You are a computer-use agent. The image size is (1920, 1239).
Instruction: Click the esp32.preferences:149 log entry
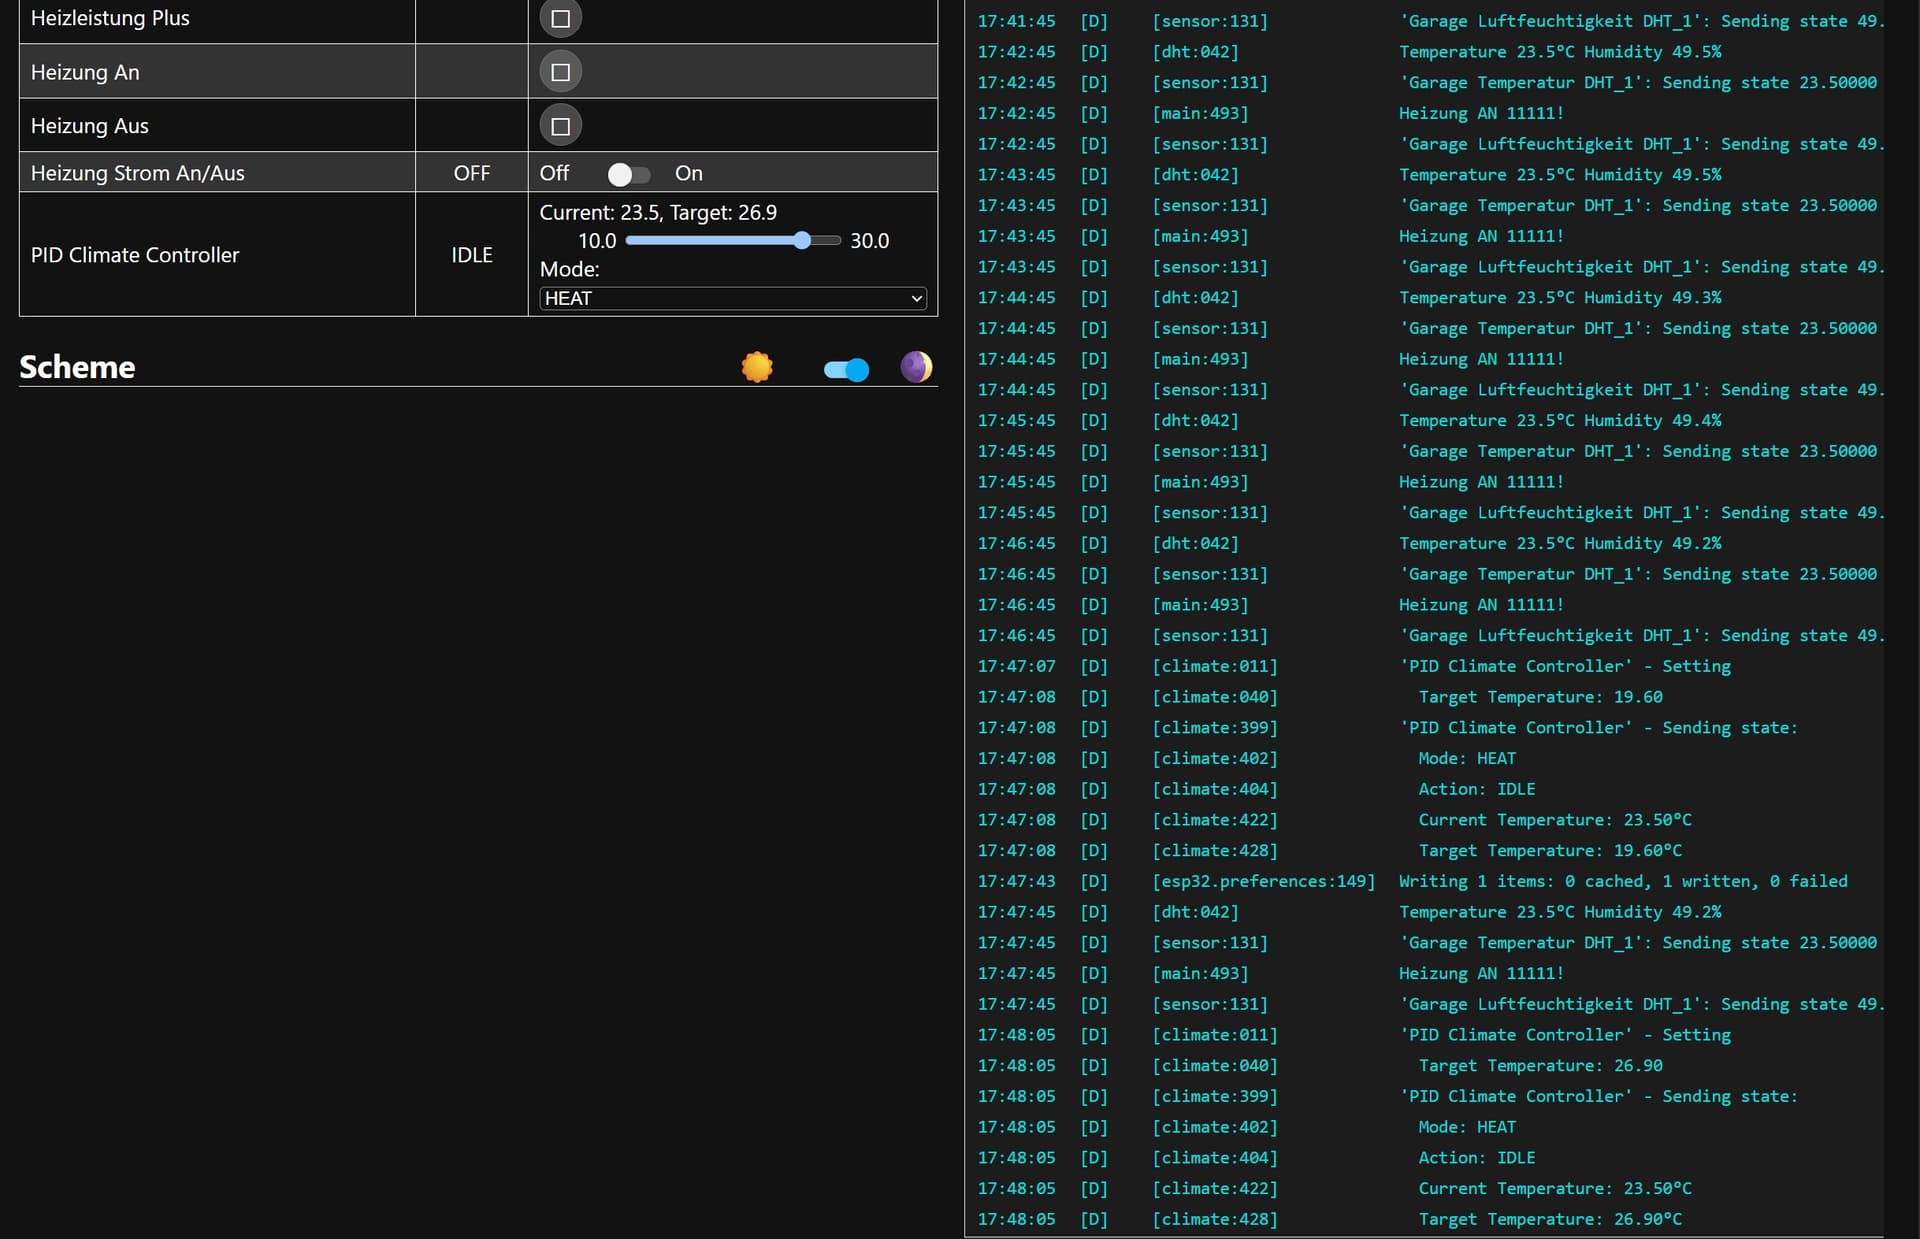pyautogui.click(x=1263, y=881)
